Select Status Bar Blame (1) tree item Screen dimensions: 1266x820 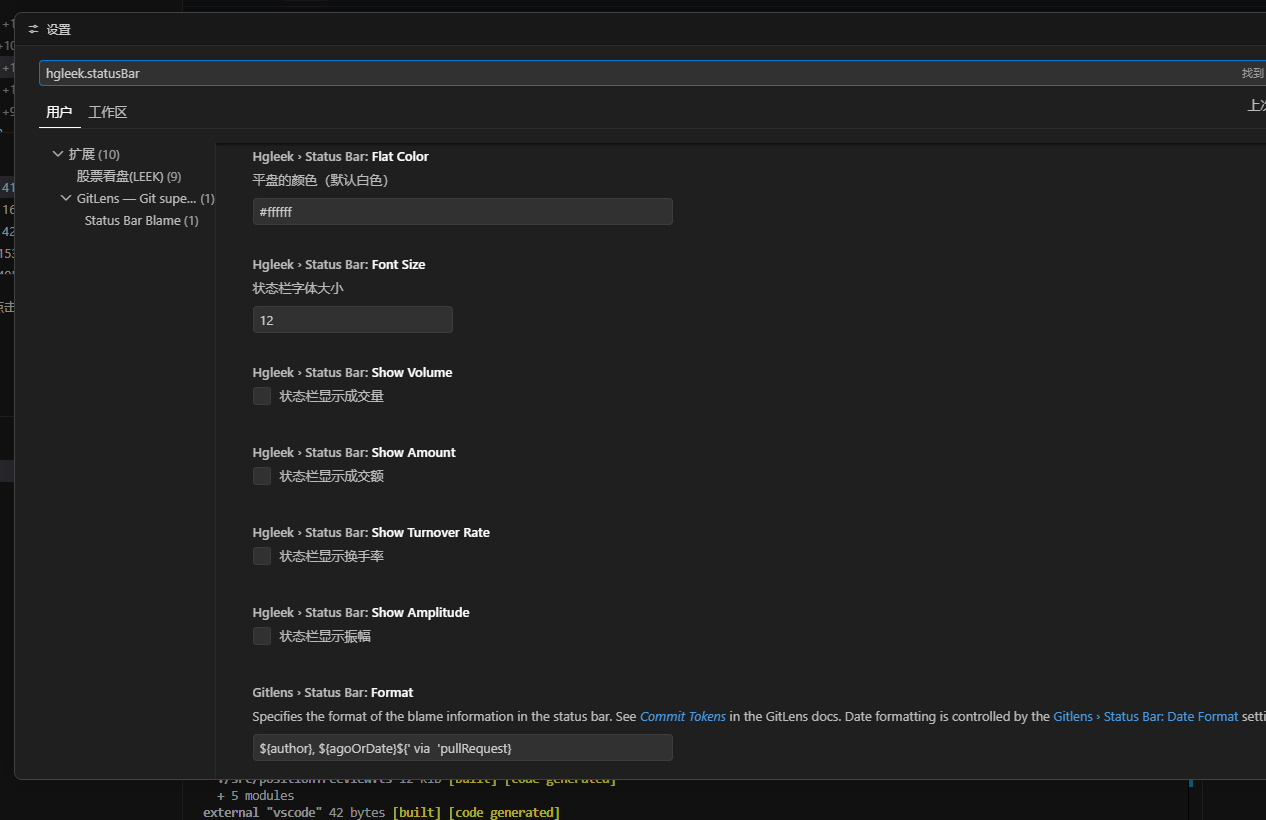[x=141, y=220]
